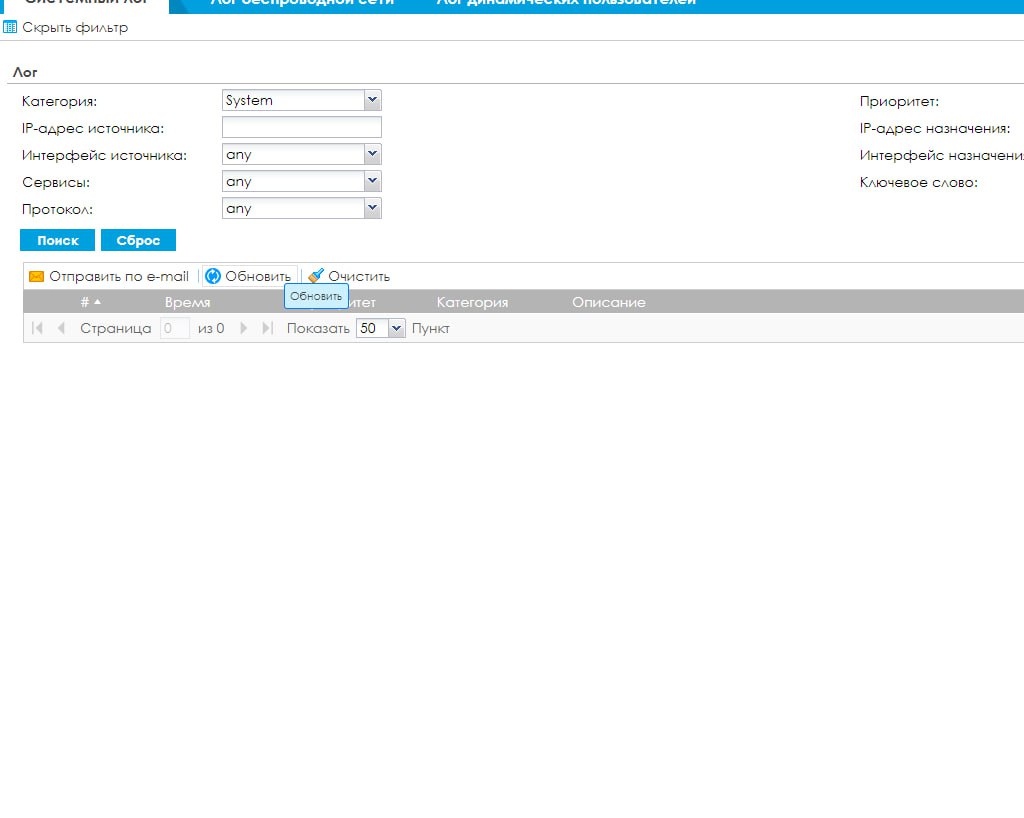Click the page number input field
Viewport: 1024px width, 818px height.
(x=174, y=328)
